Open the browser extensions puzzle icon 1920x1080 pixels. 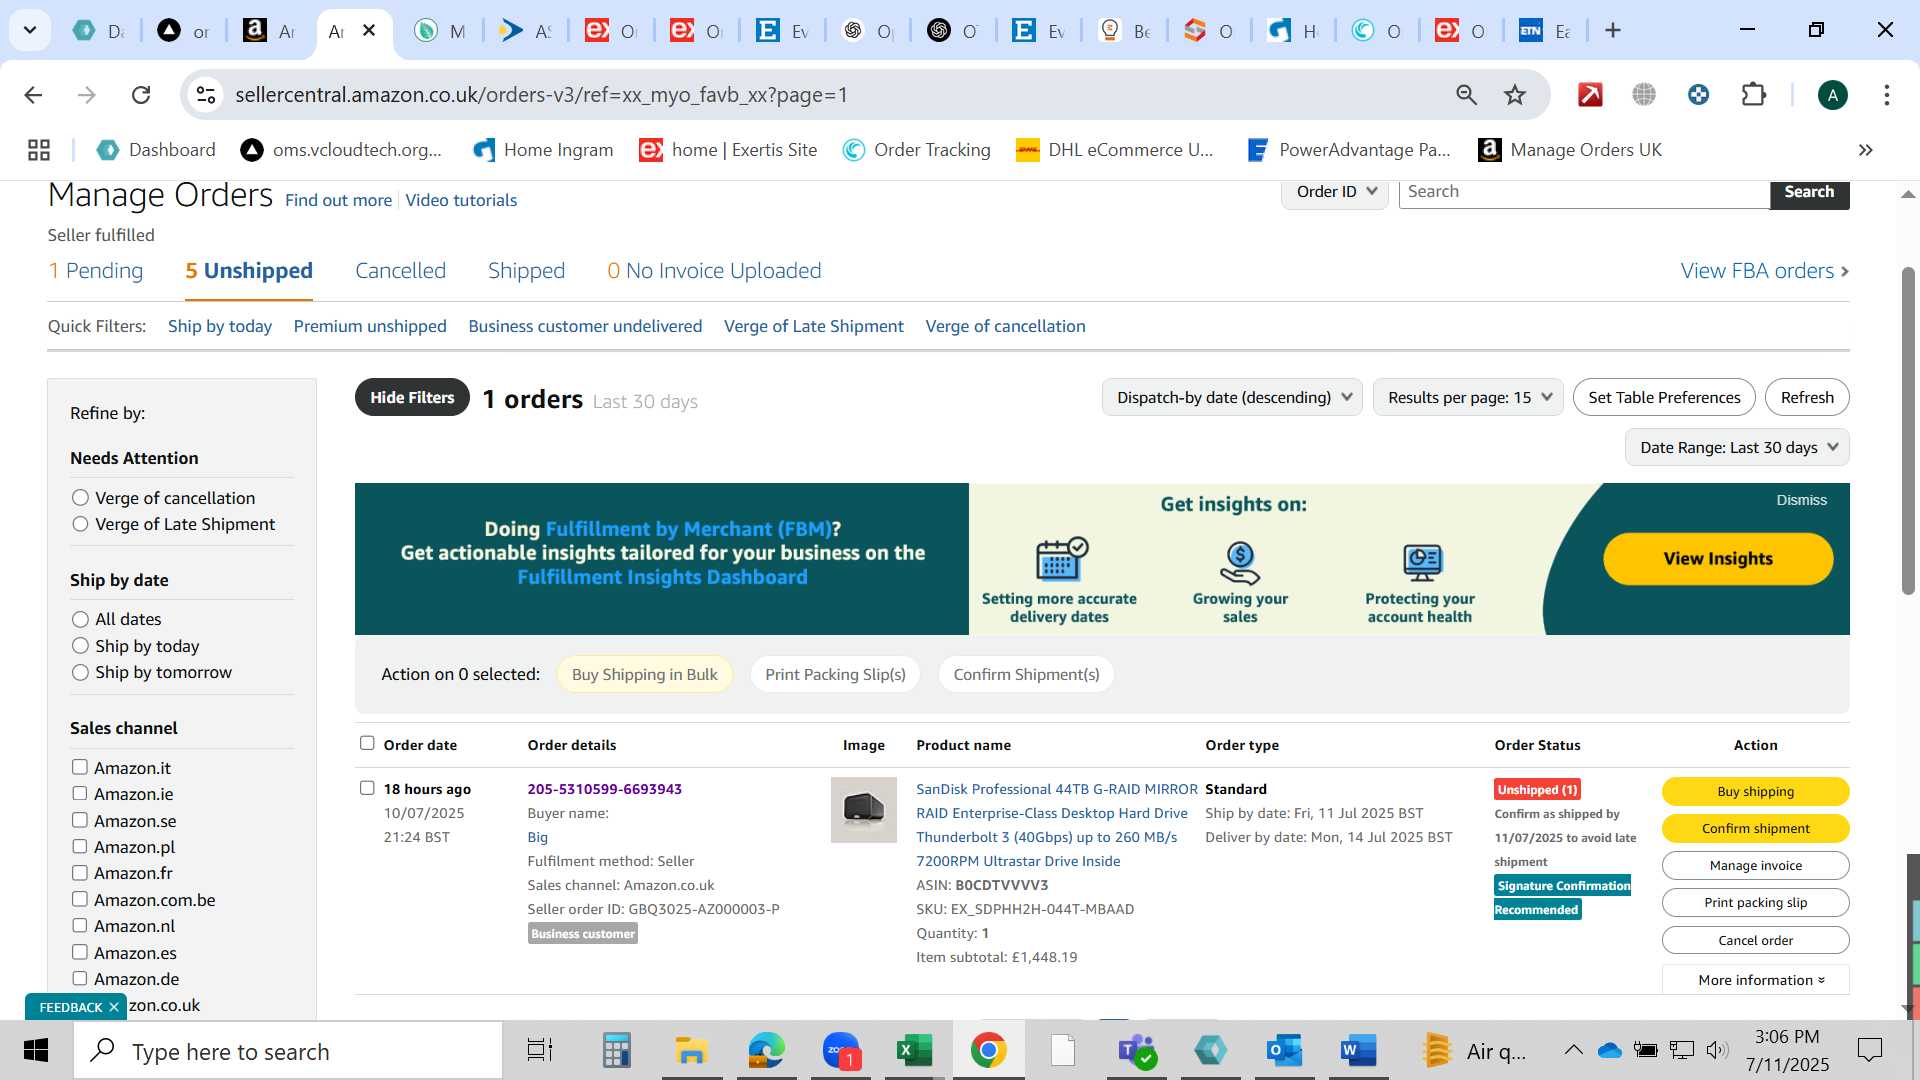[1753, 95]
